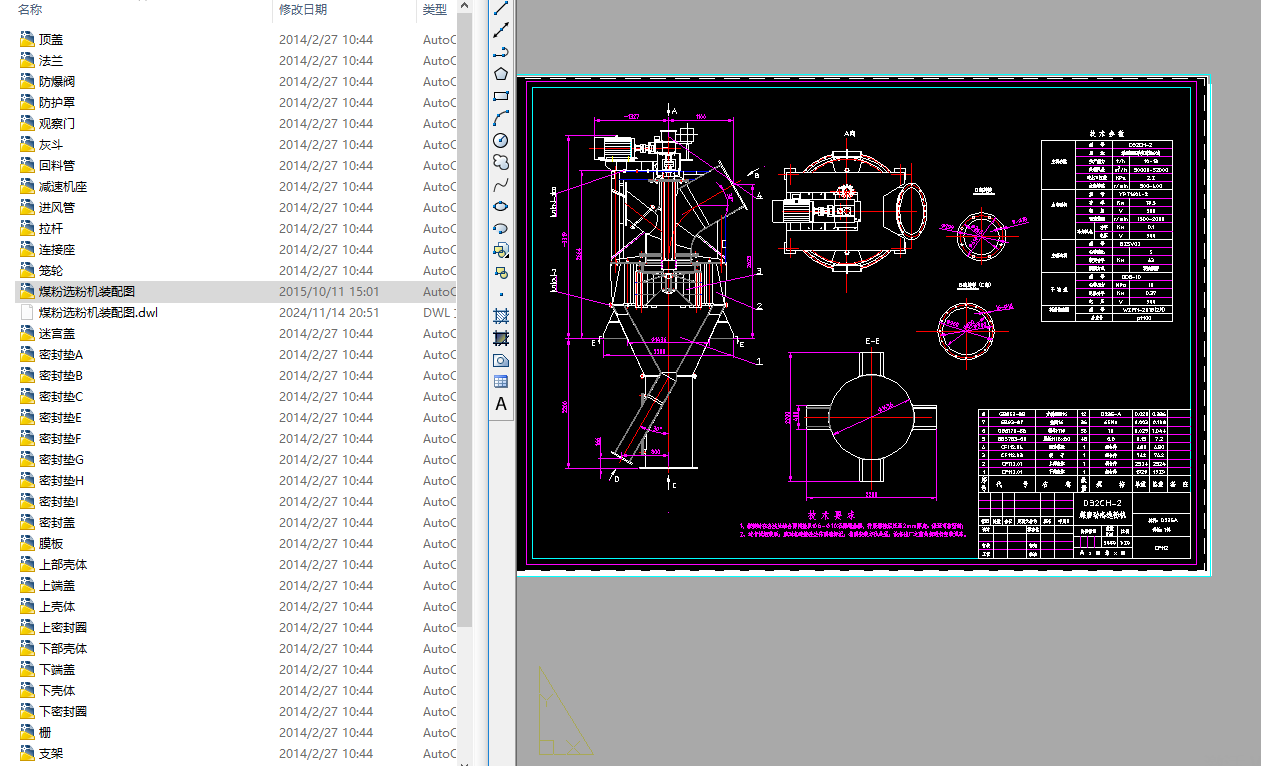1261x766 pixels.
Task: Click the Make Block tool
Action: click(x=501, y=272)
